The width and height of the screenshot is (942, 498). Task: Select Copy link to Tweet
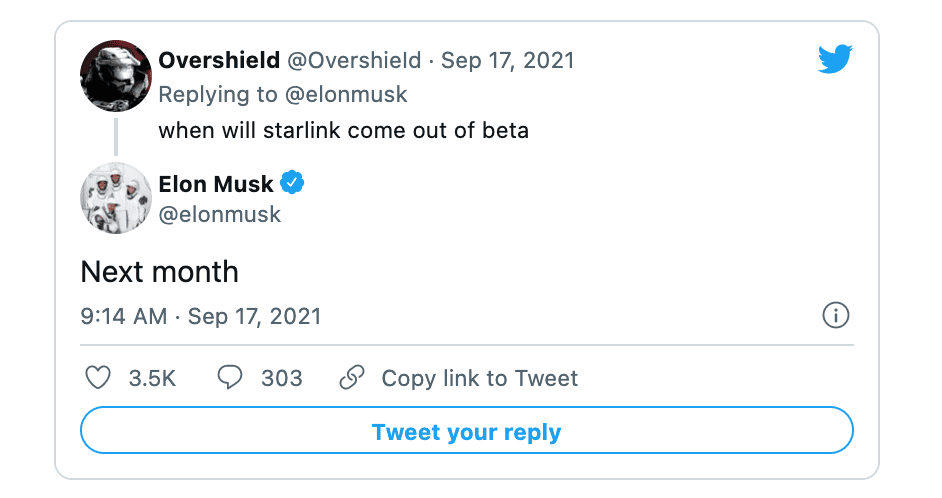tap(479, 378)
